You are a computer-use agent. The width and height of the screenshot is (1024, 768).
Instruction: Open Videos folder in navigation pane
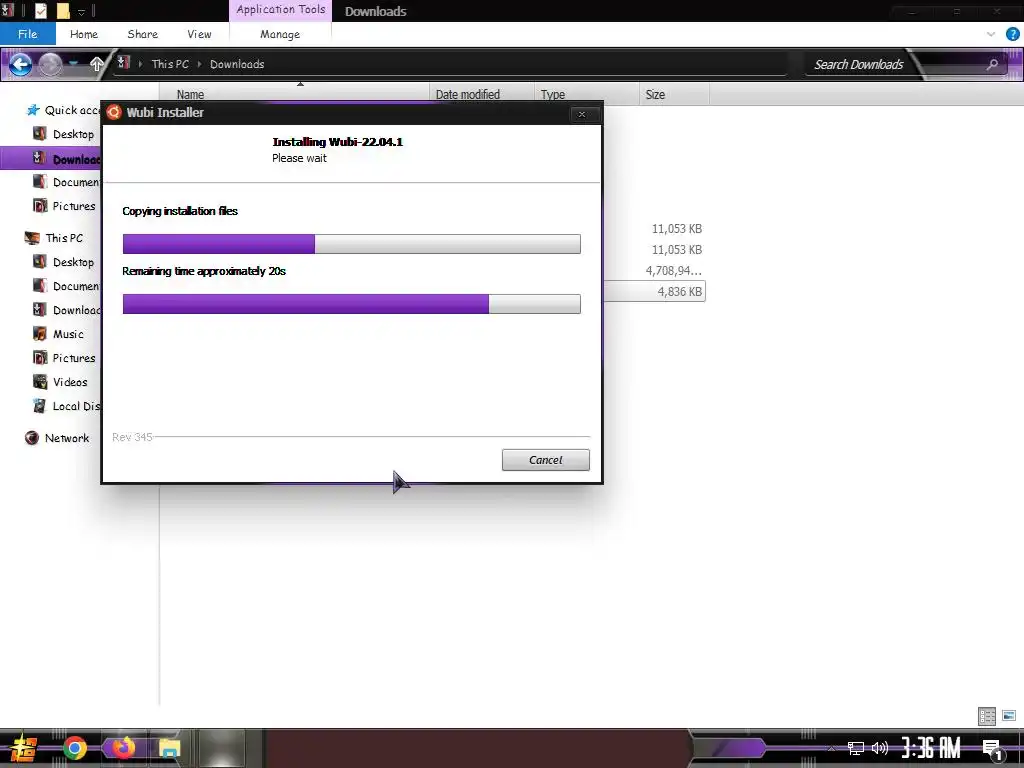(70, 382)
